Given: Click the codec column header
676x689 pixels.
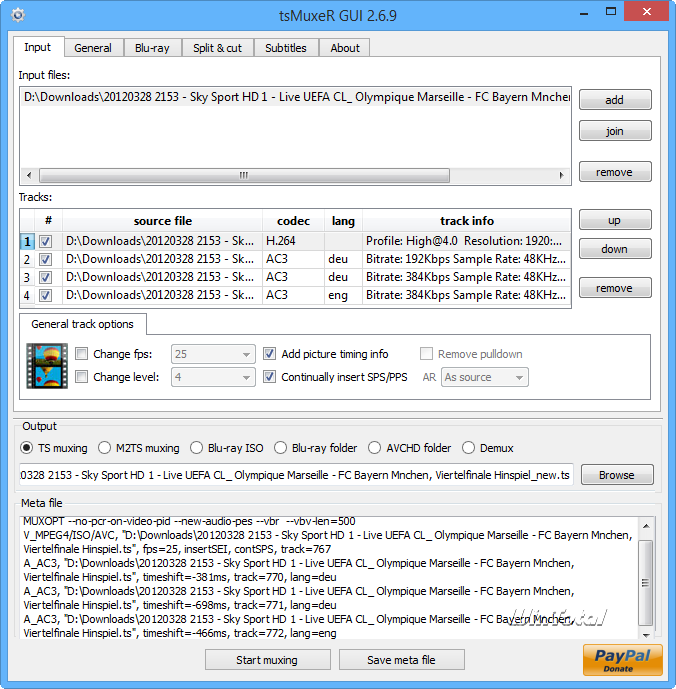Looking at the screenshot, I should coord(294,221).
